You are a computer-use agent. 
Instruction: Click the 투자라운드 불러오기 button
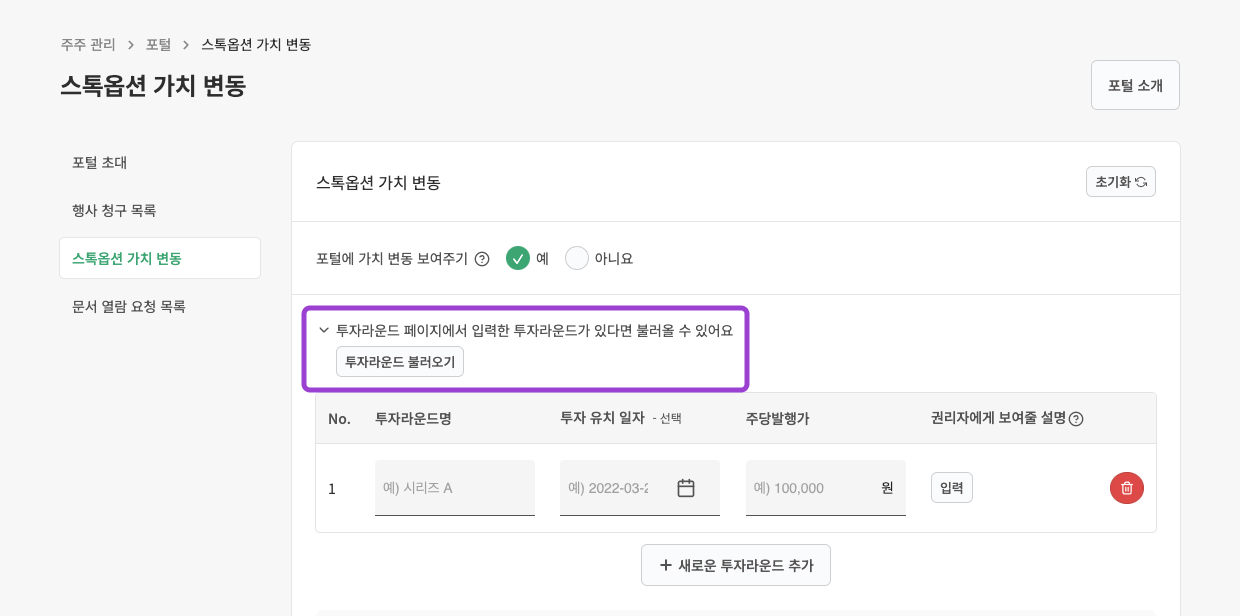coord(399,362)
